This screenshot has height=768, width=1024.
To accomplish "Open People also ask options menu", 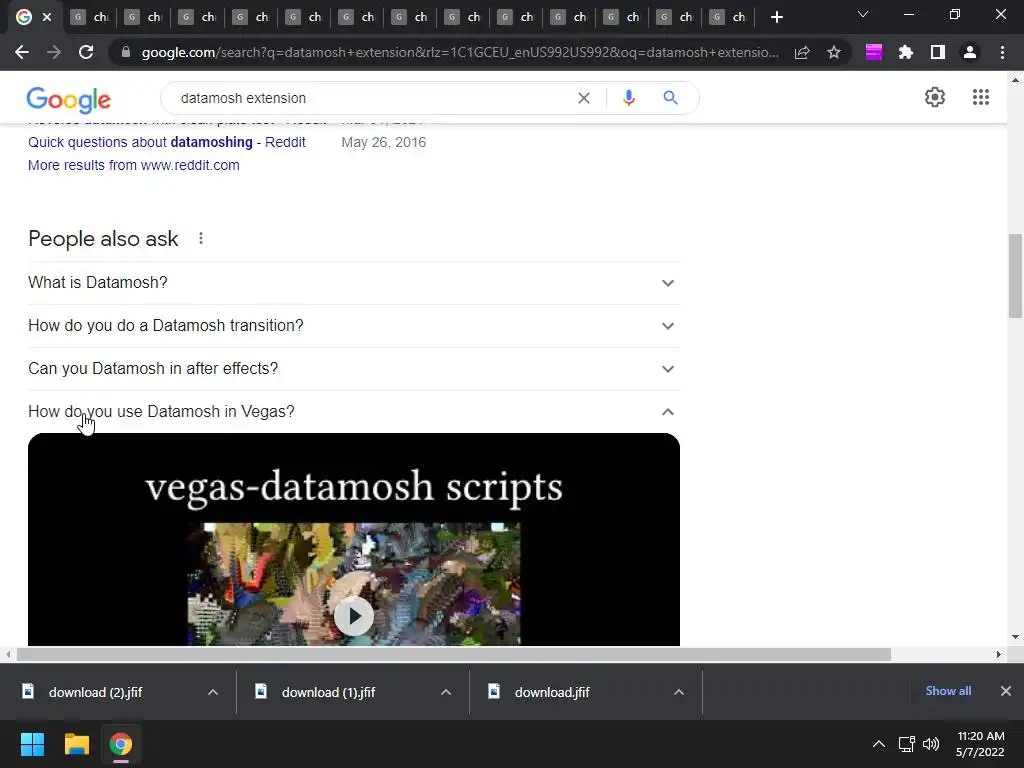I will [201, 238].
